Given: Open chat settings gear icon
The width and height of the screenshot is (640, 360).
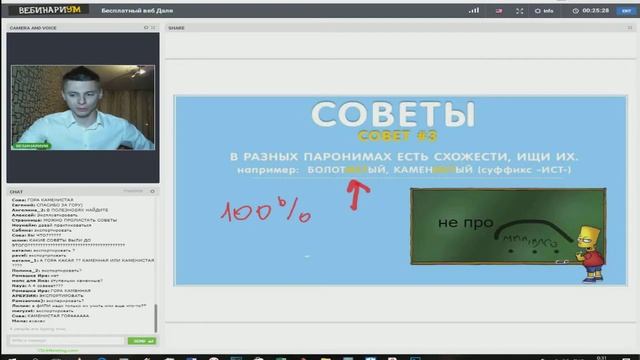Looking at the screenshot, I should pos(153,191).
